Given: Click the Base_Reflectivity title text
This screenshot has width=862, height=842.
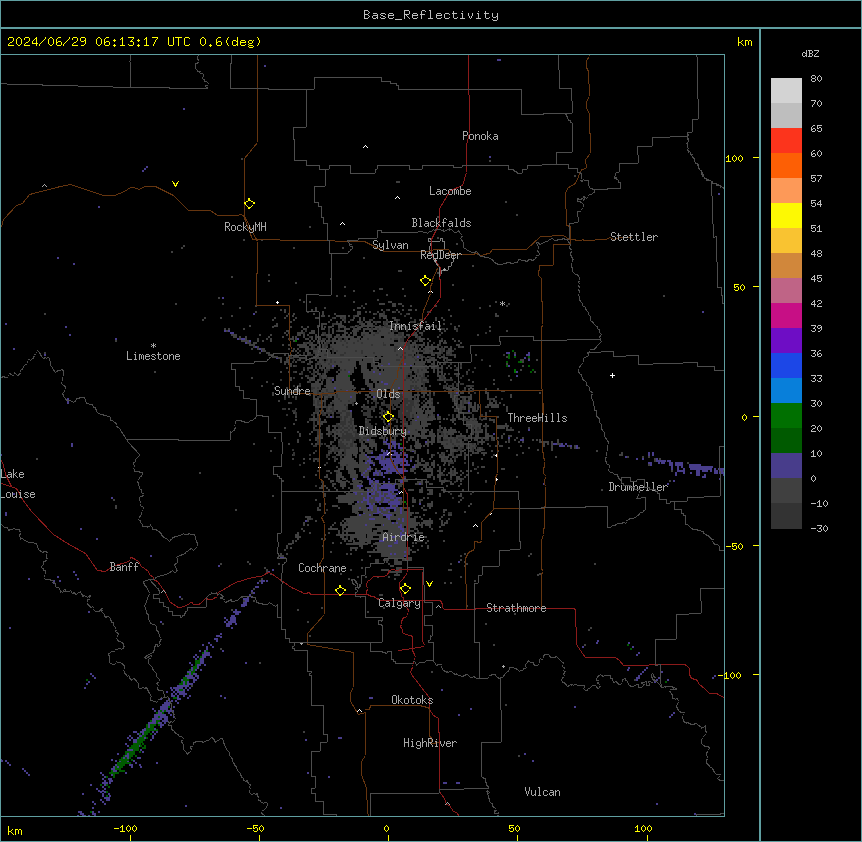Looking at the screenshot, I should (x=431, y=15).
